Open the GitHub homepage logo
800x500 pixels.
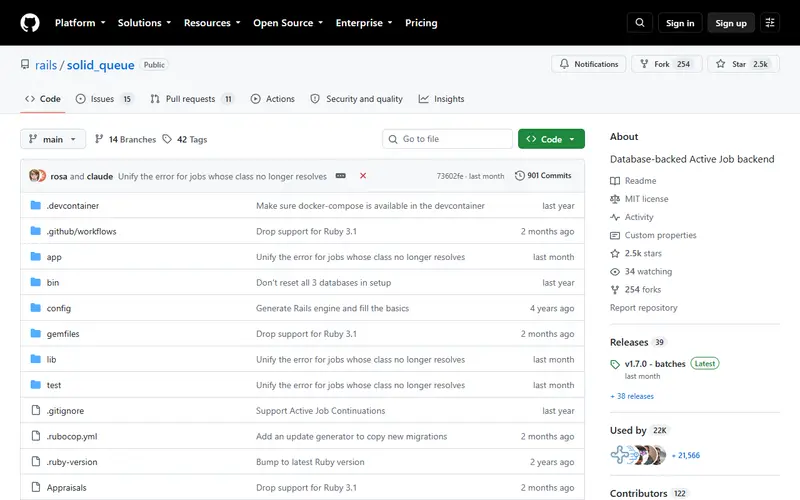coord(30,23)
